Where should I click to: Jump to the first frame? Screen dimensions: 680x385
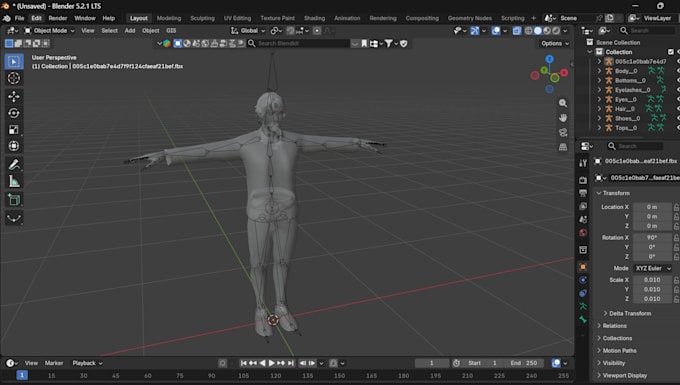coord(244,363)
